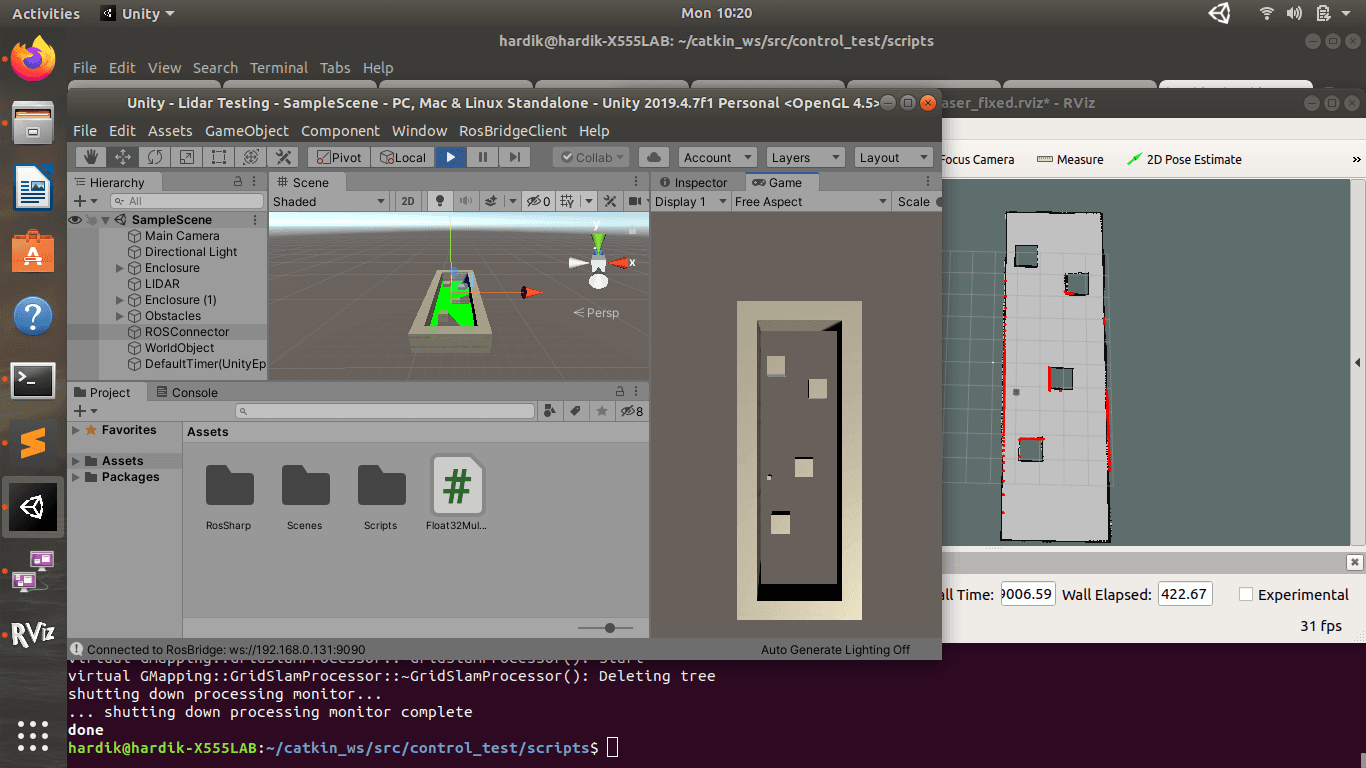1366x768 pixels.
Task: Open Firefox from the dock
Action: tap(33, 59)
